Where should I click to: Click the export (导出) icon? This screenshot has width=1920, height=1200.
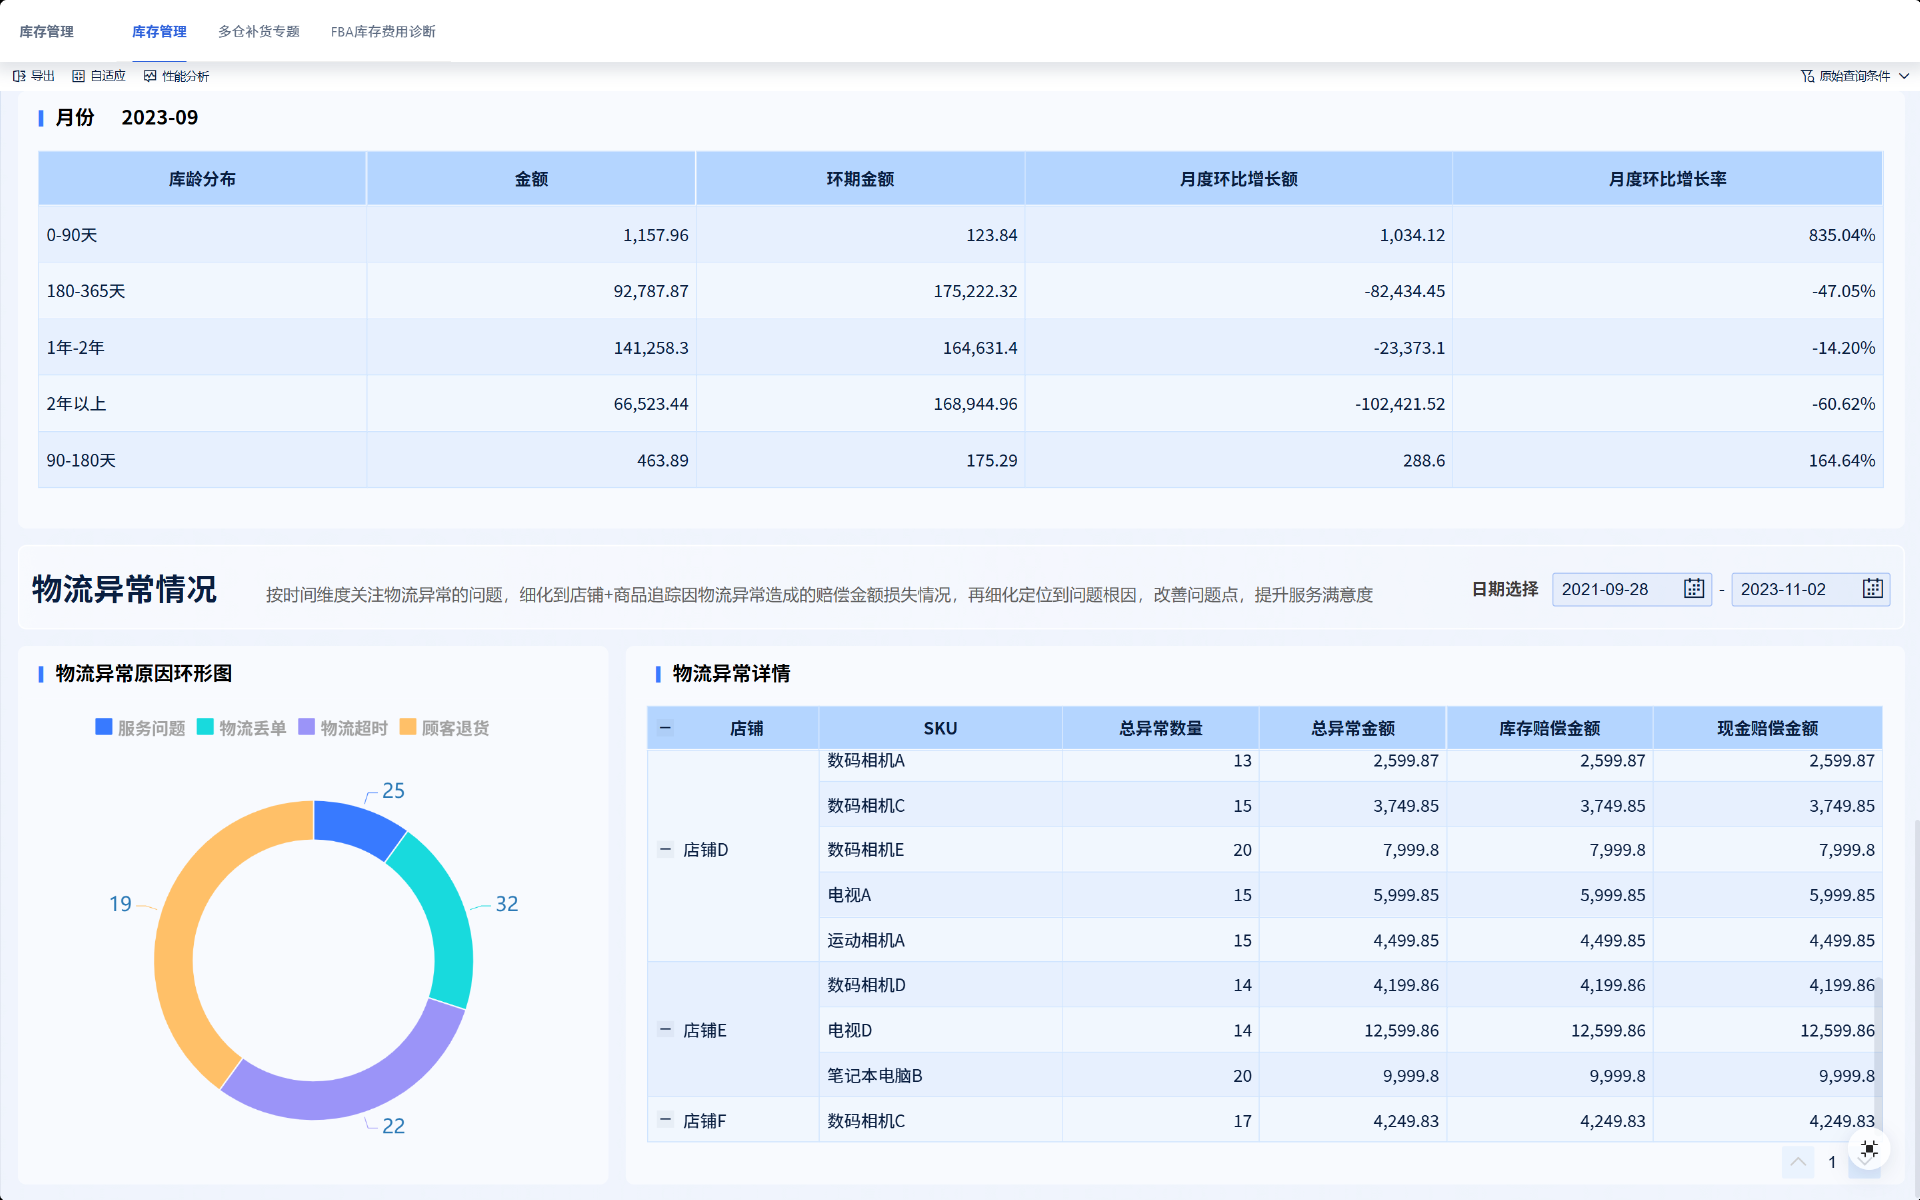click(19, 76)
